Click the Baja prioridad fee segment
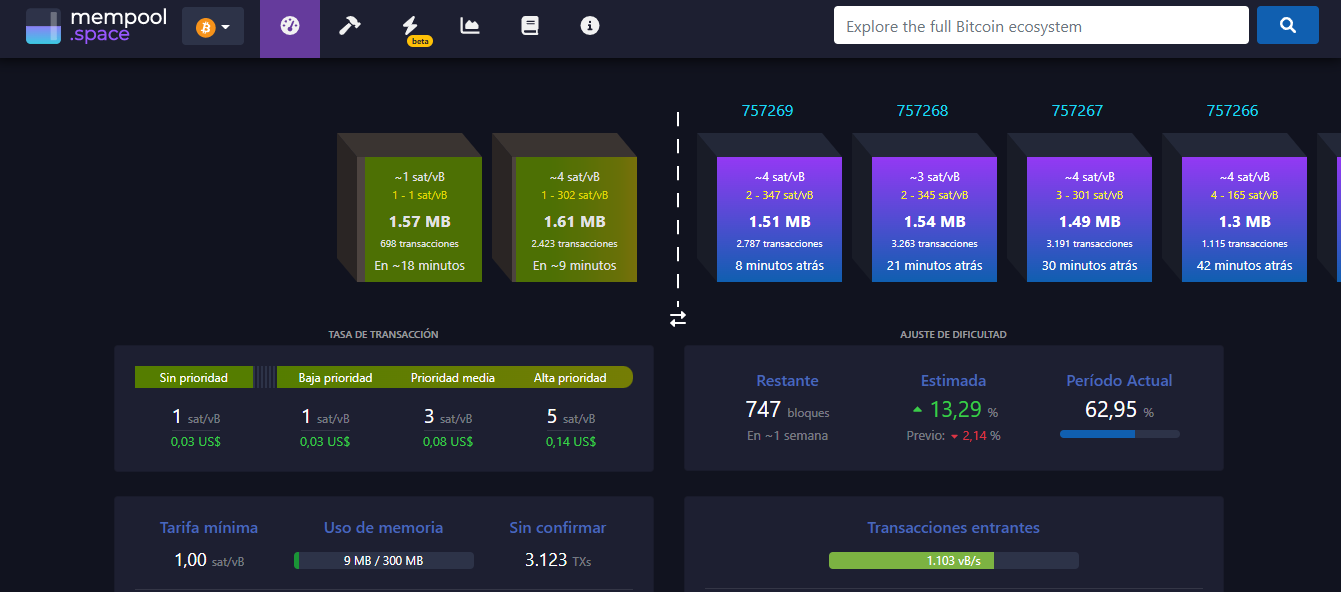Image resolution: width=1341 pixels, height=592 pixels. [335, 378]
